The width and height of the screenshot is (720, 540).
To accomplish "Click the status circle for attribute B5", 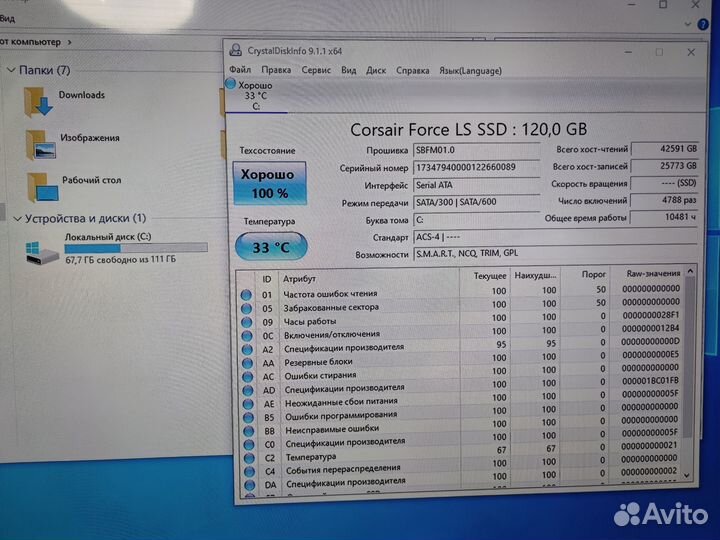I will pyautogui.click(x=248, y=417).
